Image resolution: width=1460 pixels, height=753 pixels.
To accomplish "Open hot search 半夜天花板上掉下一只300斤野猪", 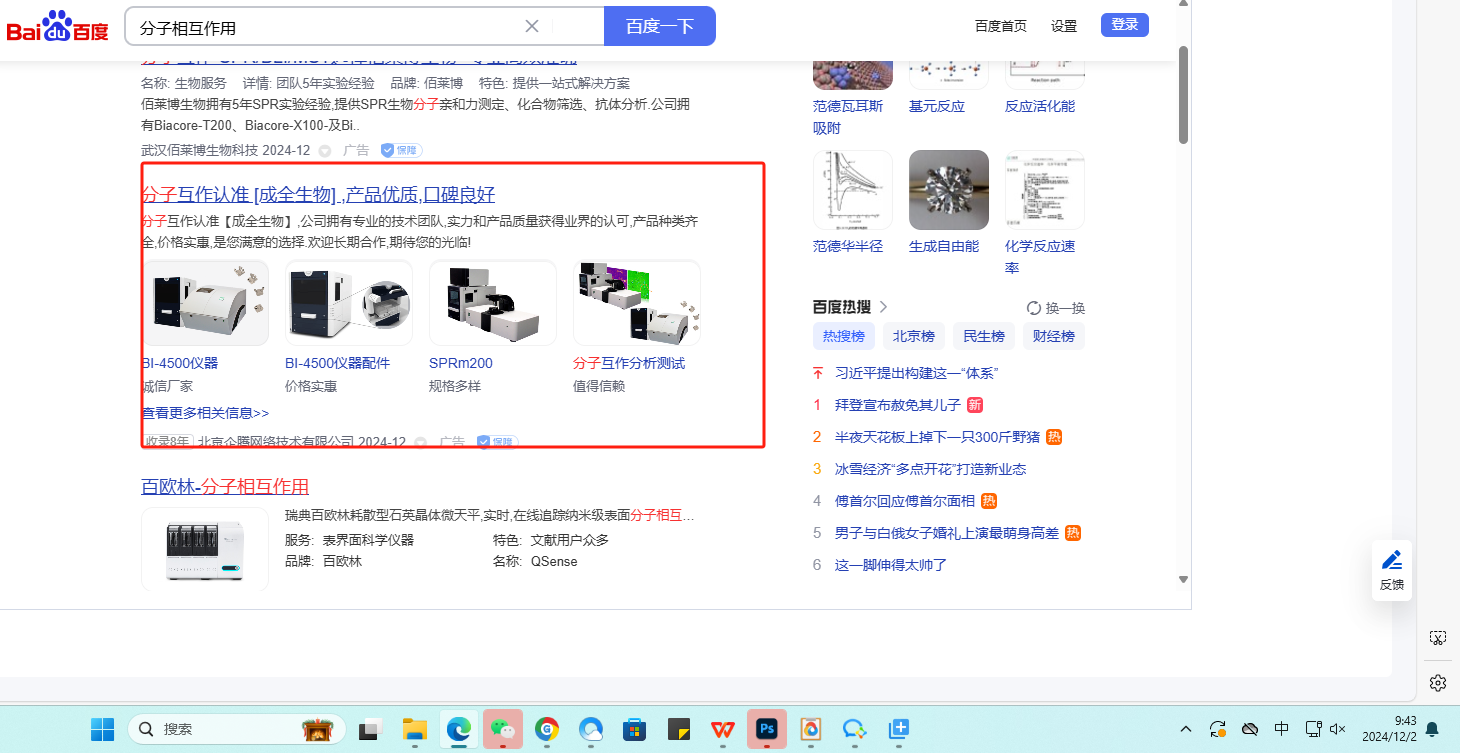I will click(x=938, y=437).
